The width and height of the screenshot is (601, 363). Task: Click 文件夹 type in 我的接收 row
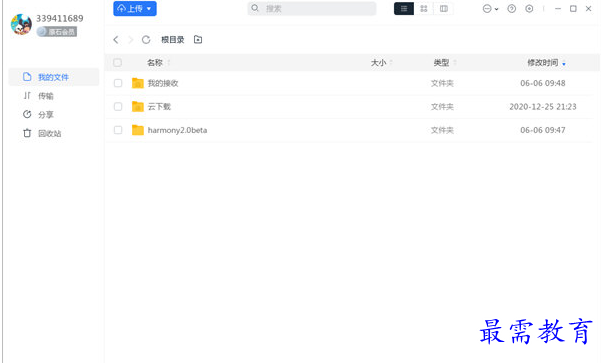point(442,83)
